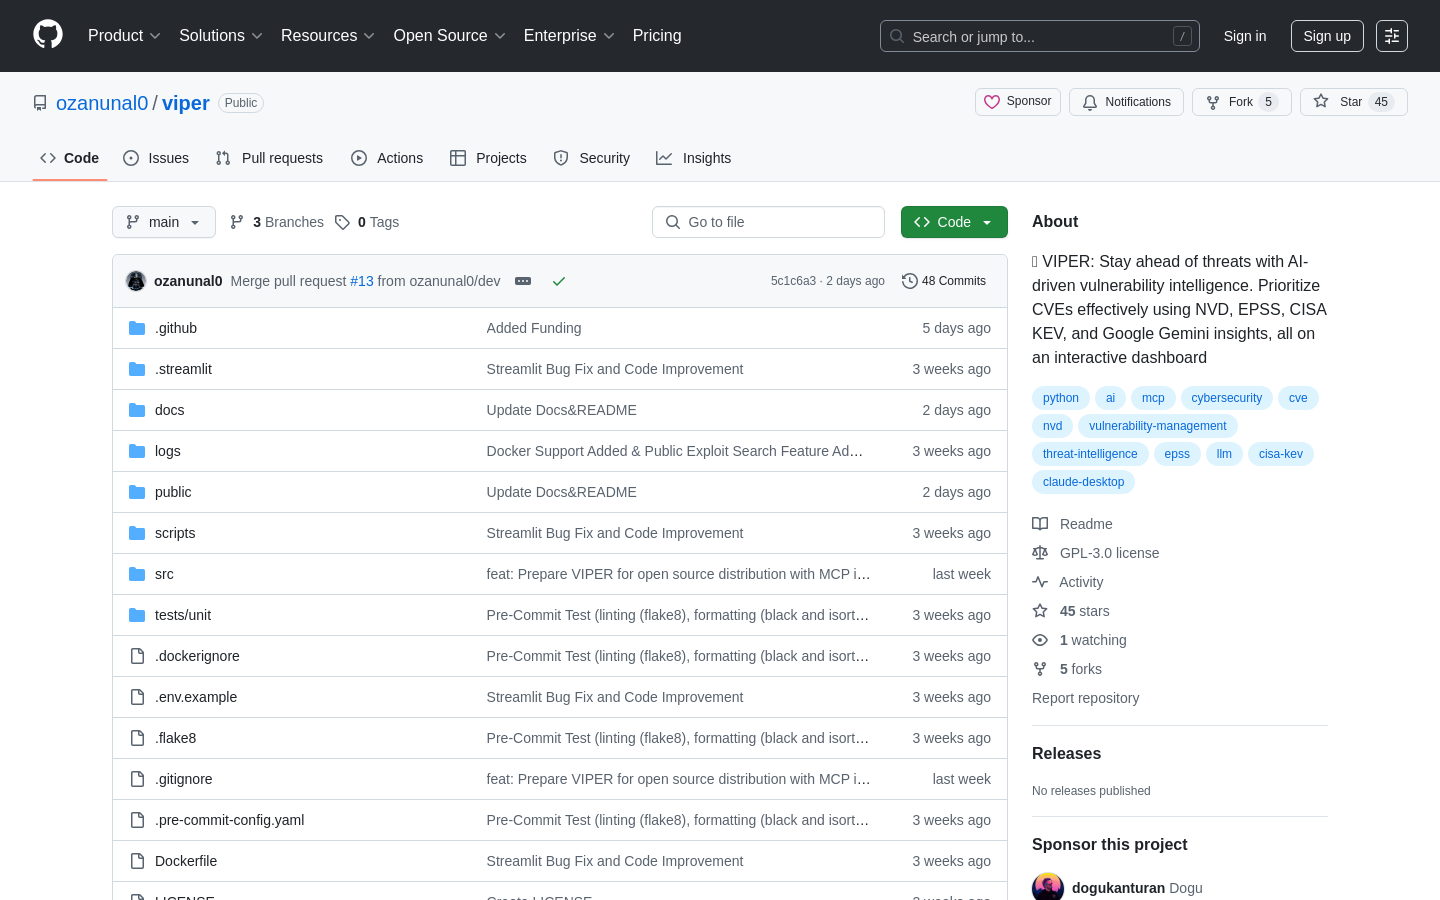Open the .github folder
The width and height of the screenshot is (1440, 900).
(176, 328)
